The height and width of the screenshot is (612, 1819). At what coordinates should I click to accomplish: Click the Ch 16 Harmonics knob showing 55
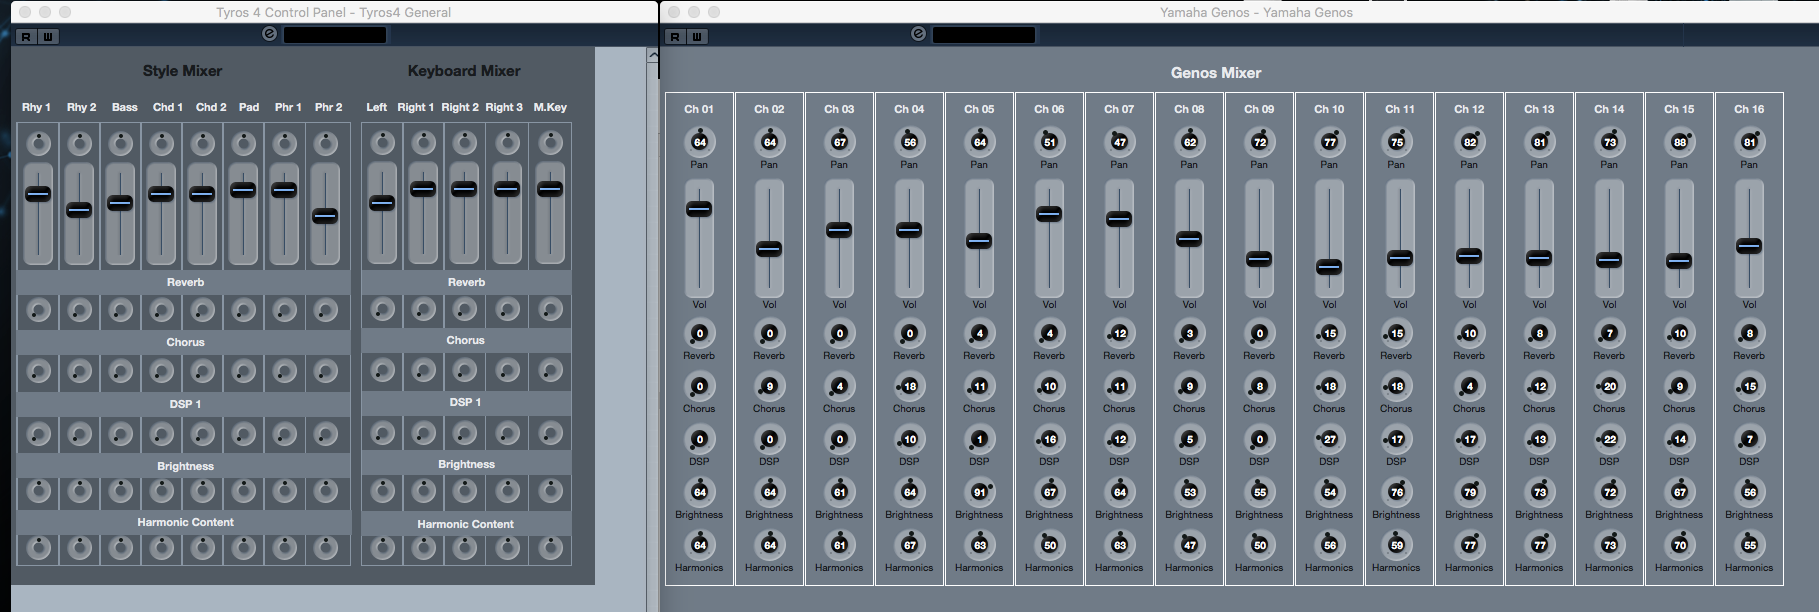coord(1749,545)
